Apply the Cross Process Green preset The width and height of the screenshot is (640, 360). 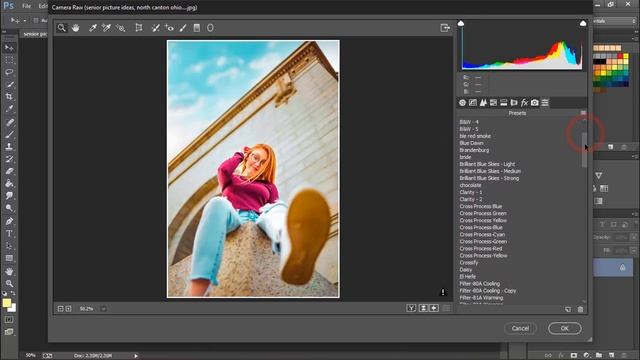point(483,213)
